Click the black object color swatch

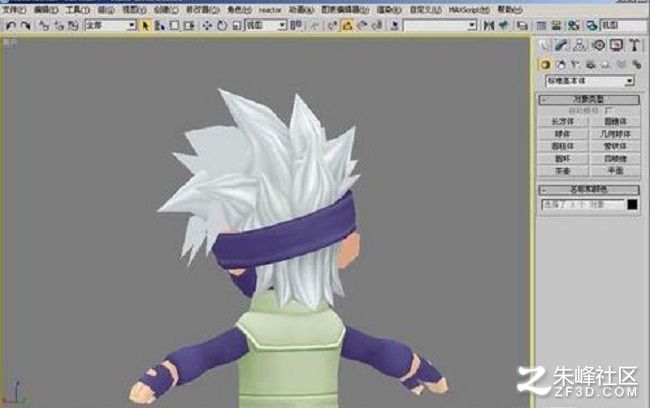(632, 204)
